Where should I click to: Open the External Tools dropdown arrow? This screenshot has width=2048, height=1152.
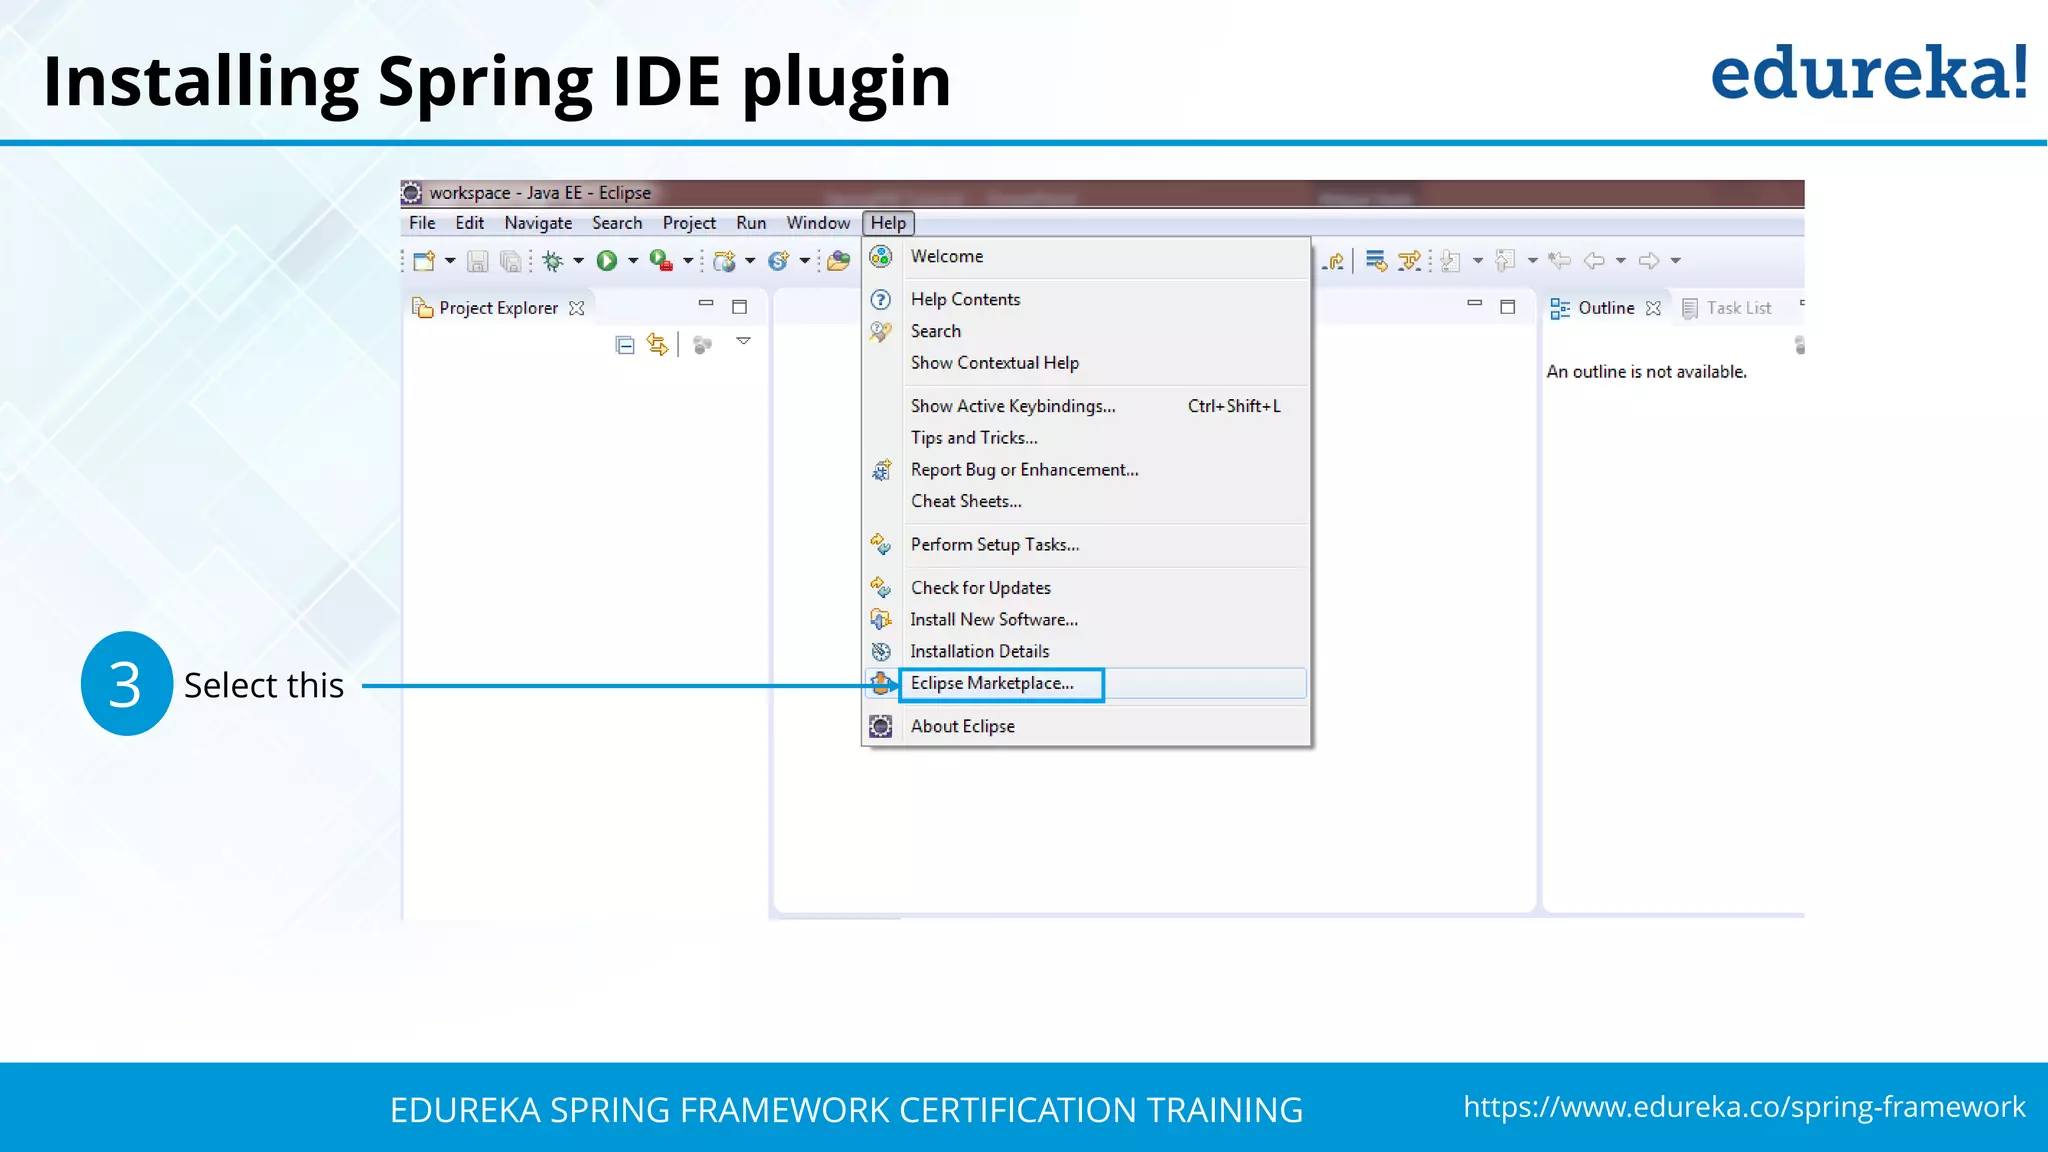click(x=688, y=261)
